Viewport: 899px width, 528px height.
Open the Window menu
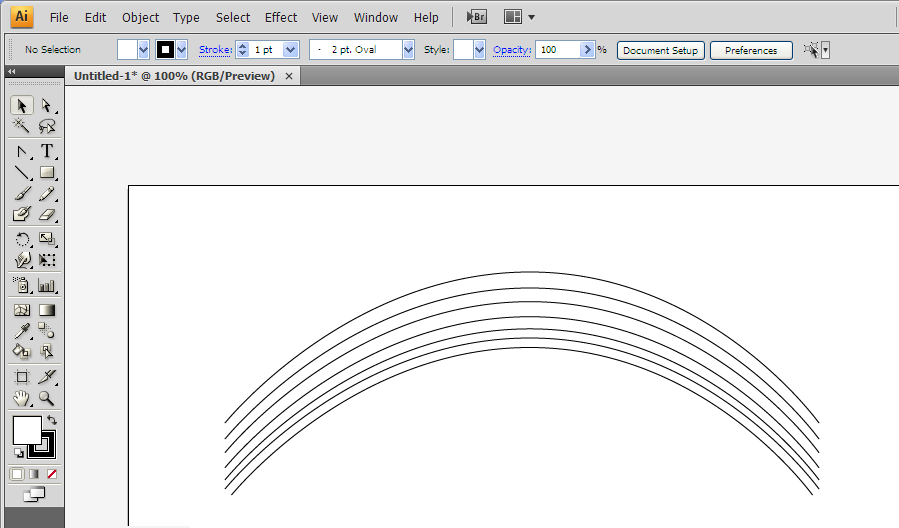(x=376, y=18)
